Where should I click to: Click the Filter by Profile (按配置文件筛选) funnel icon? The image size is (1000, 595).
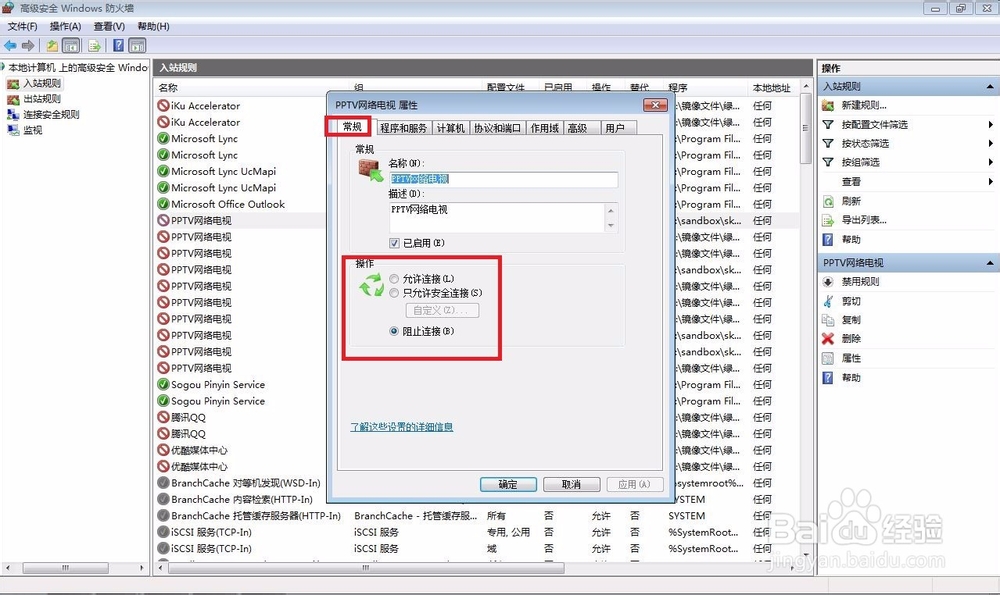pyautogui.click(x=828, y=124)
